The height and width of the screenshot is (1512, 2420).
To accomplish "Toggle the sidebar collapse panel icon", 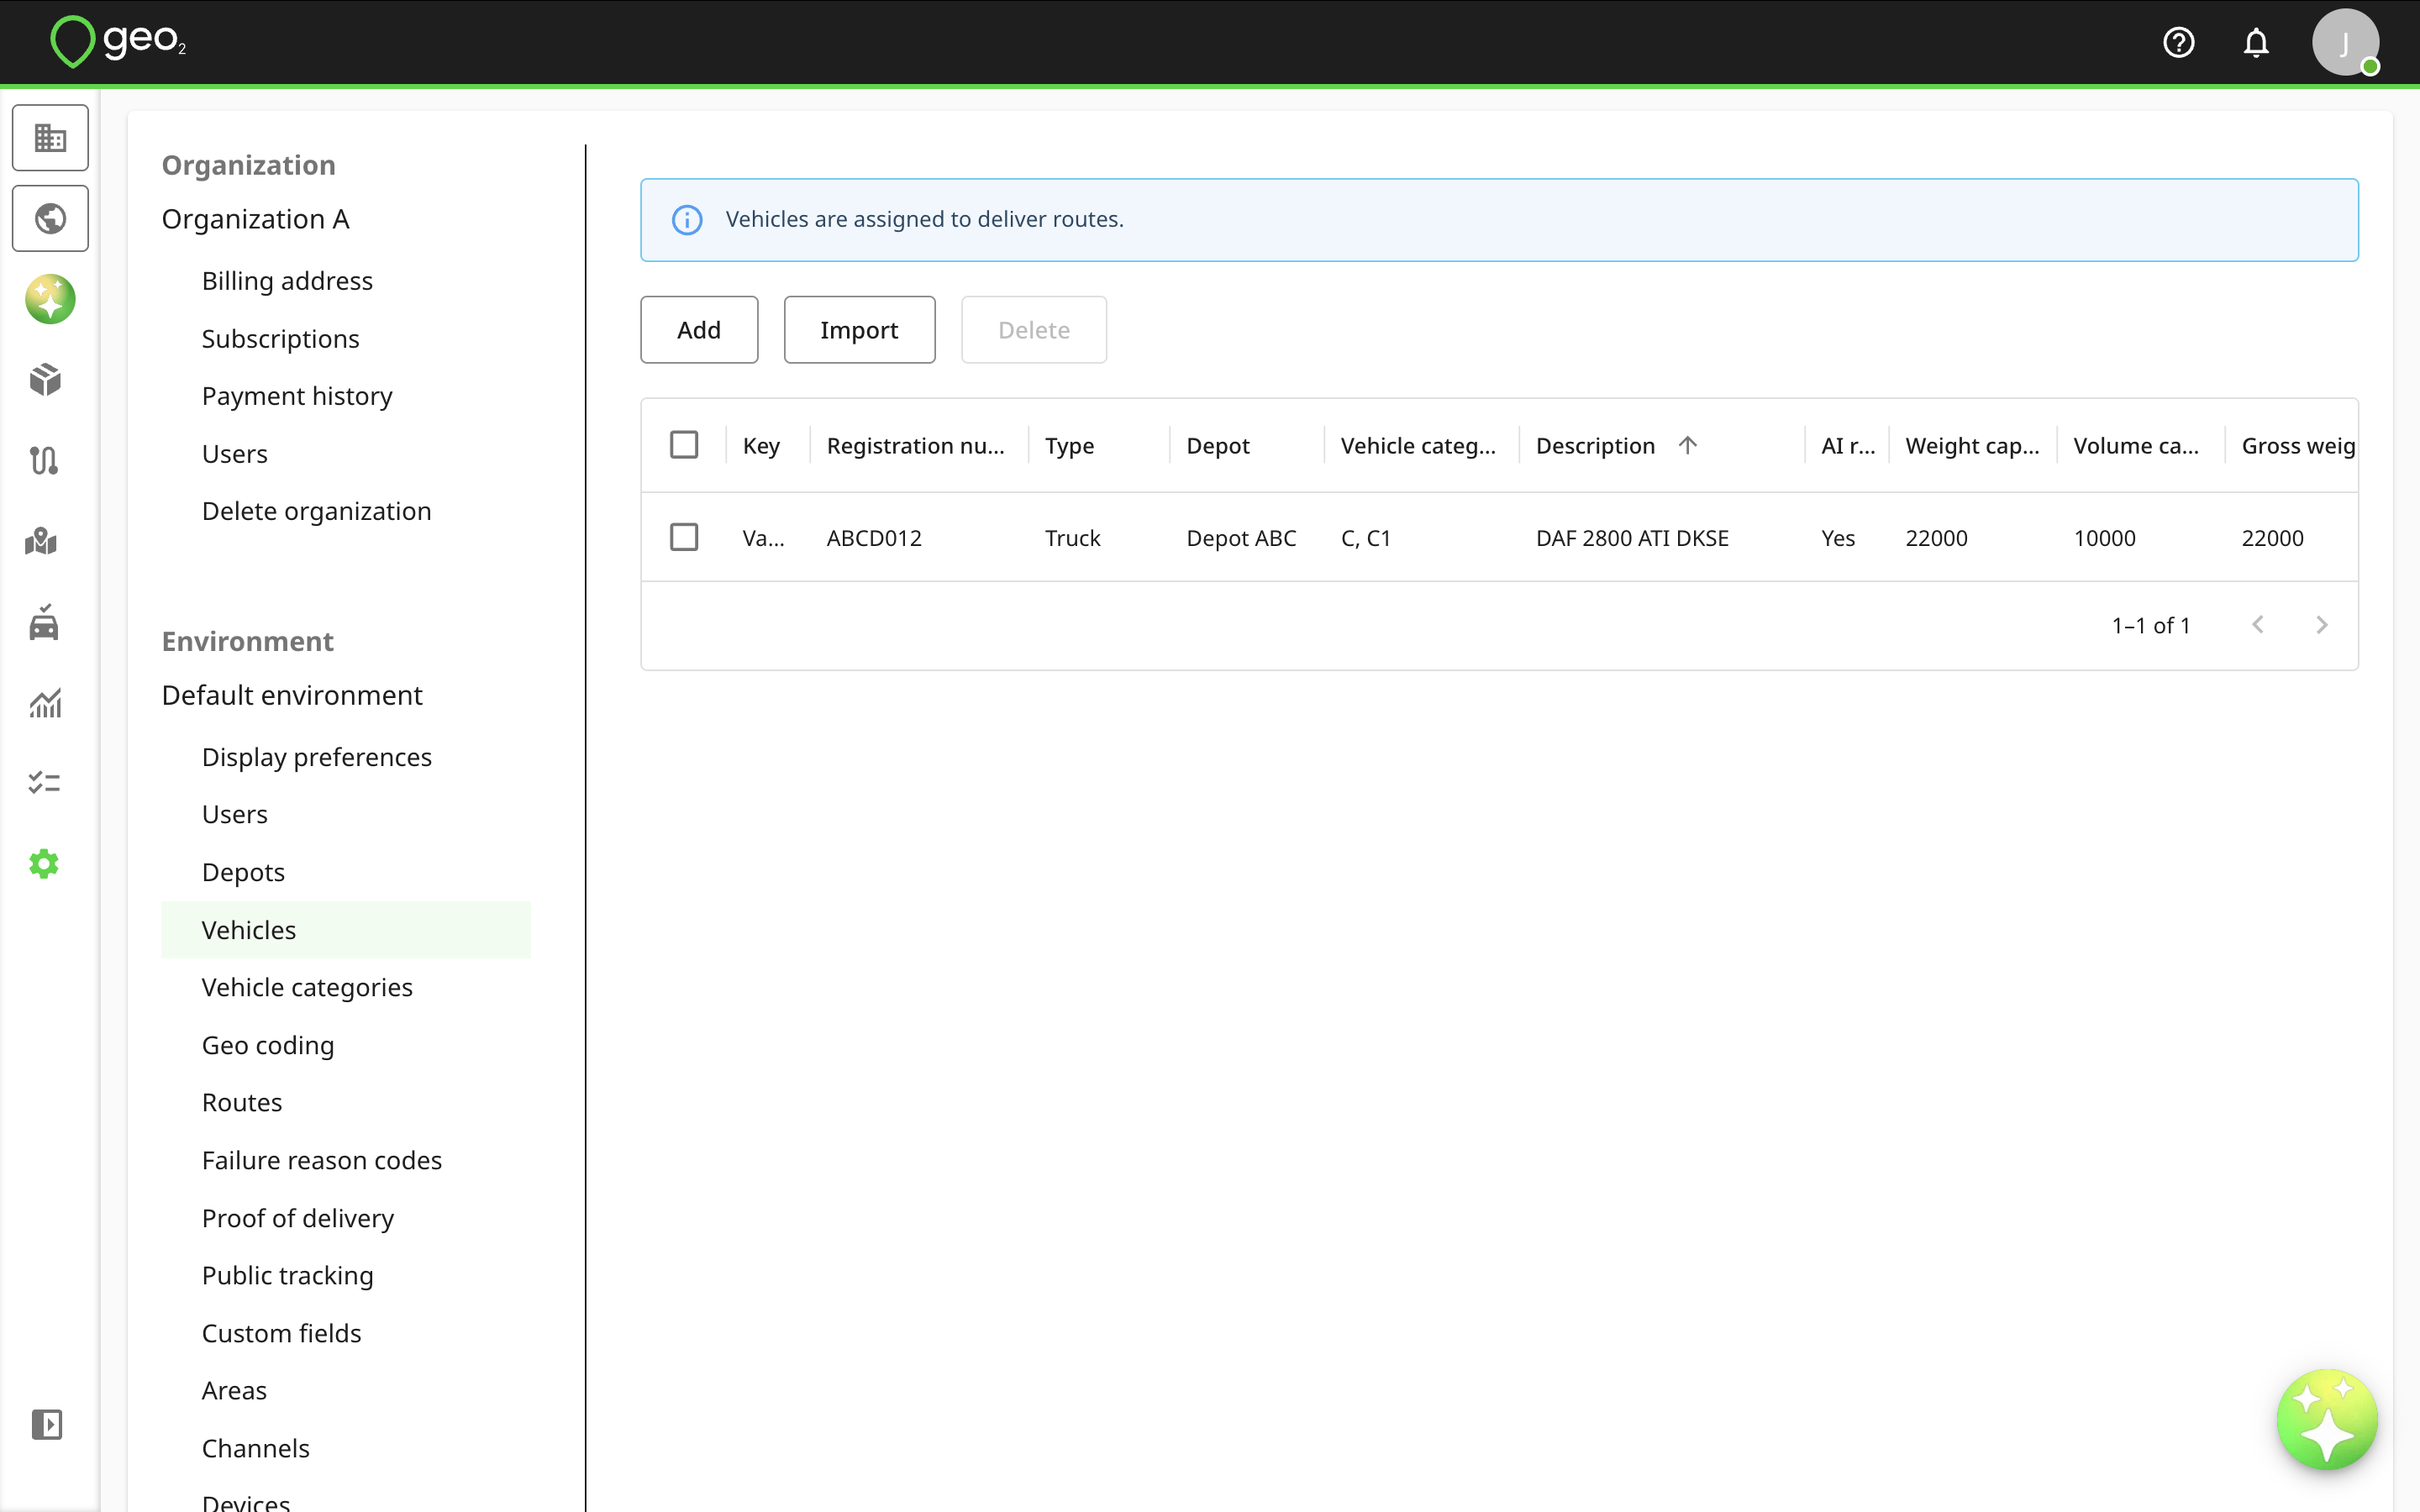I will (47, 1424).
